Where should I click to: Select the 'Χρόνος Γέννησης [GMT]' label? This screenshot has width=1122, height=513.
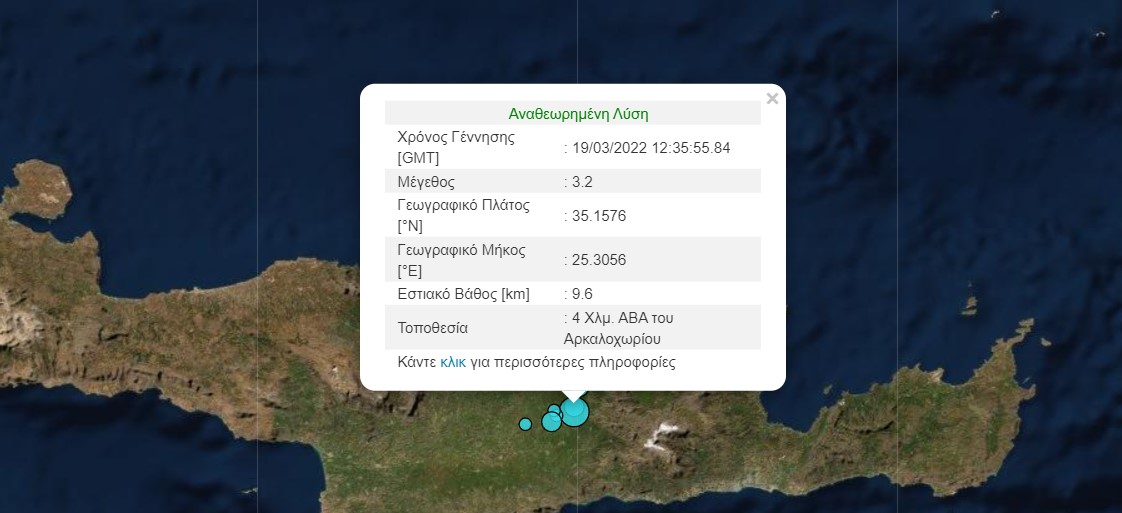(x=456, y=147)
